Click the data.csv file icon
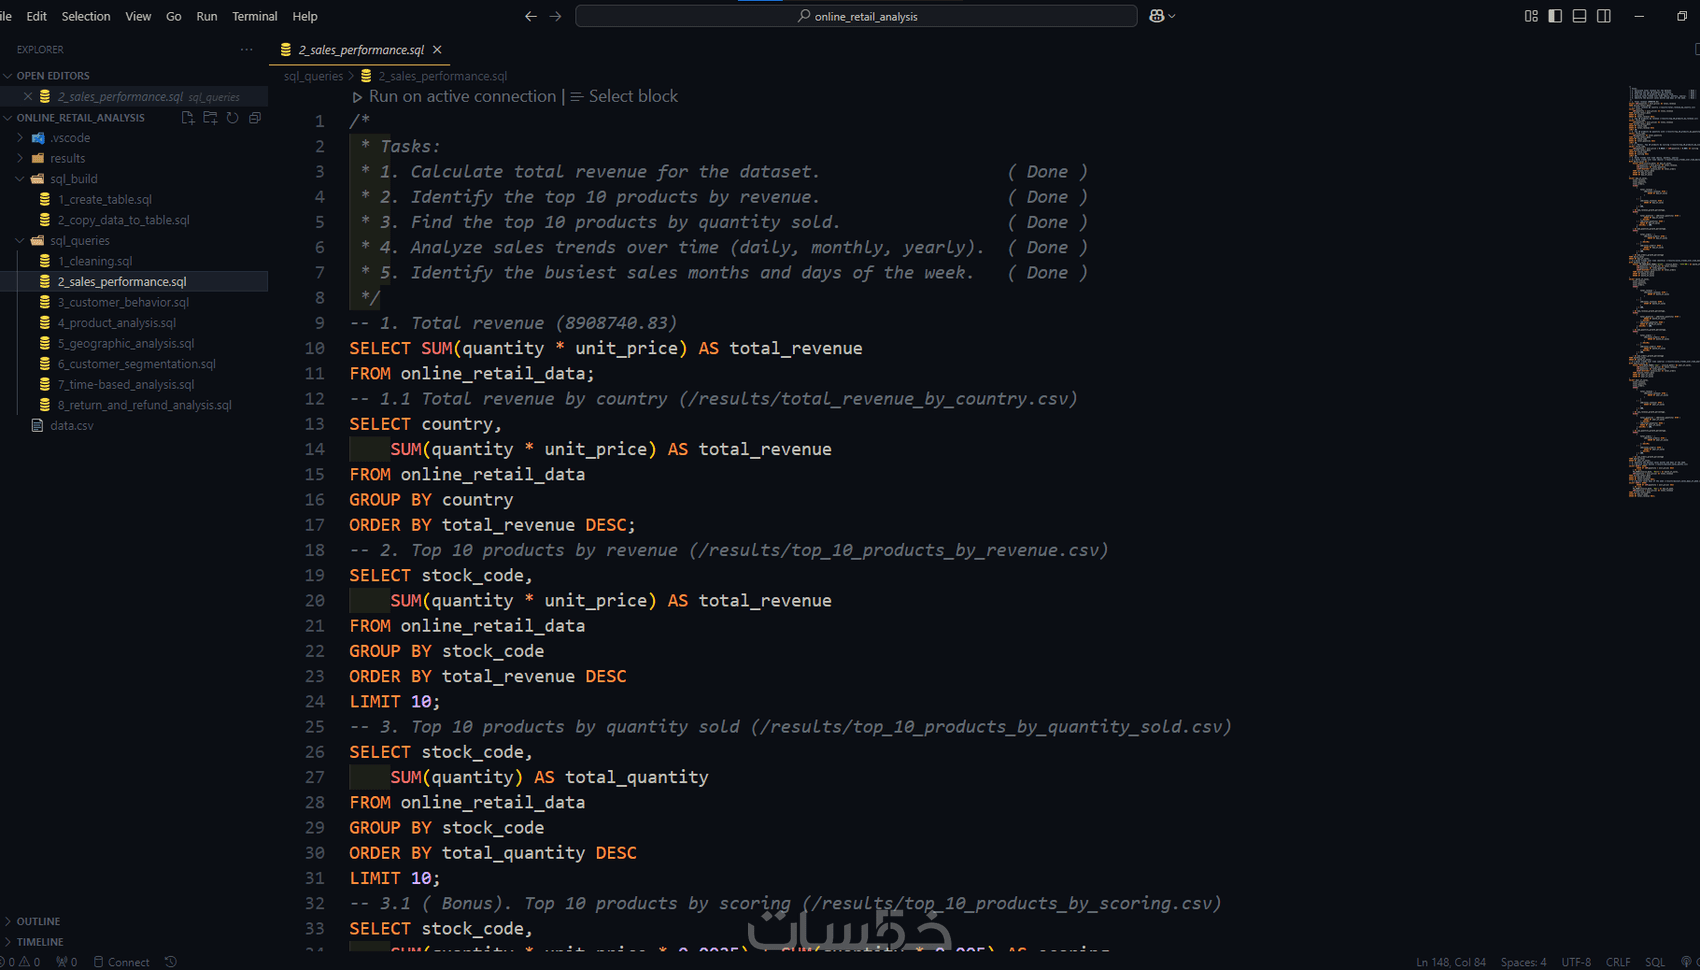This screenshot has width=1700, height=970. [38, 426]
